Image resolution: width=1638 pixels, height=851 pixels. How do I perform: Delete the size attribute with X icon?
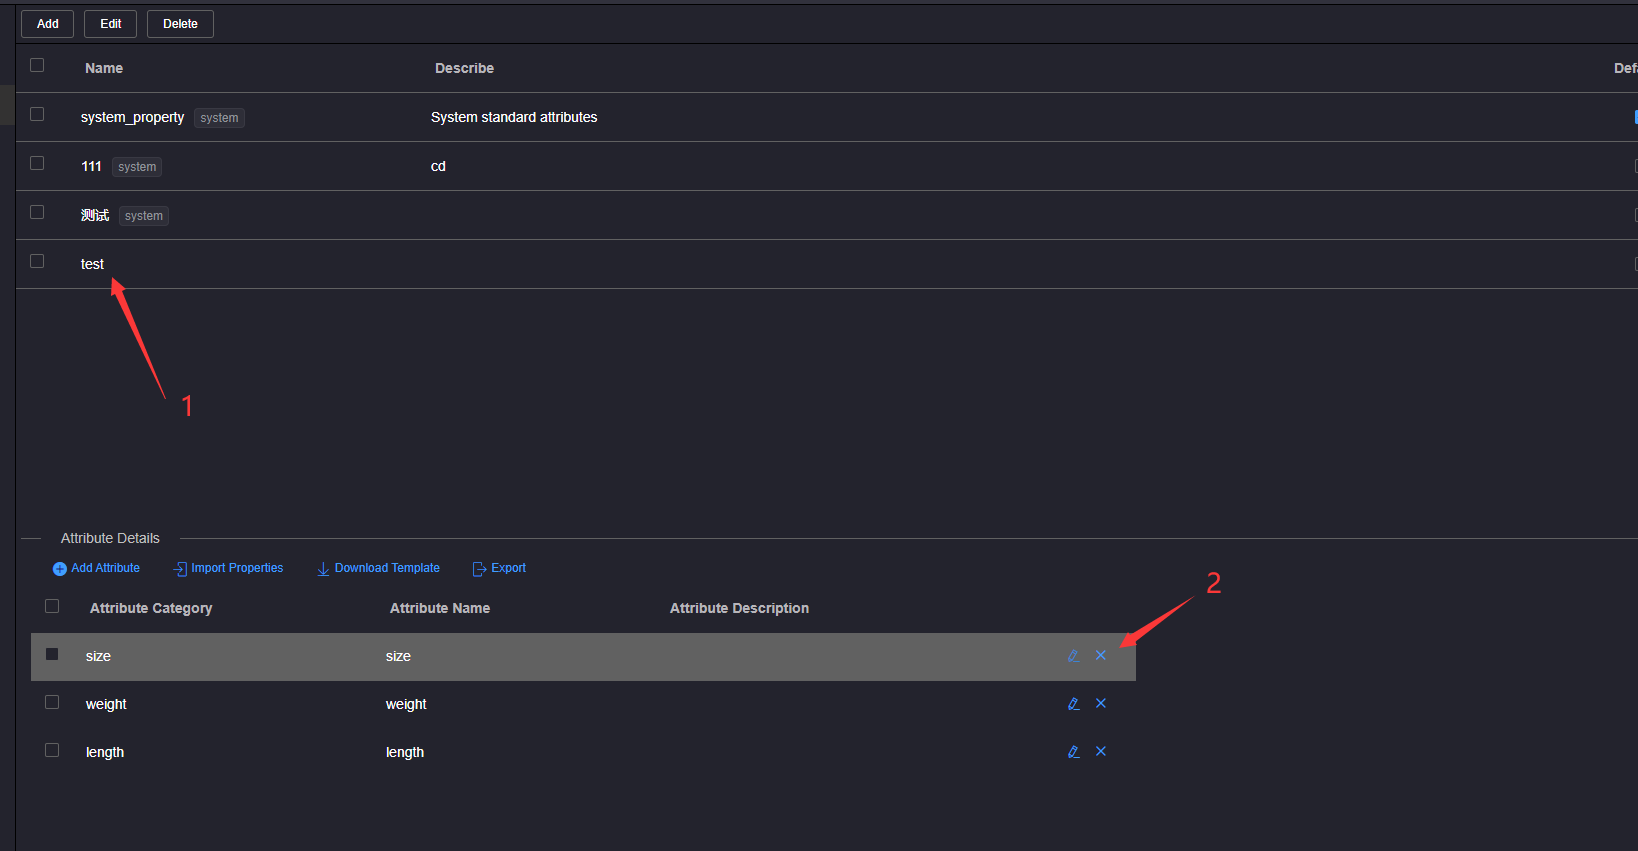tap(1101, 655)
